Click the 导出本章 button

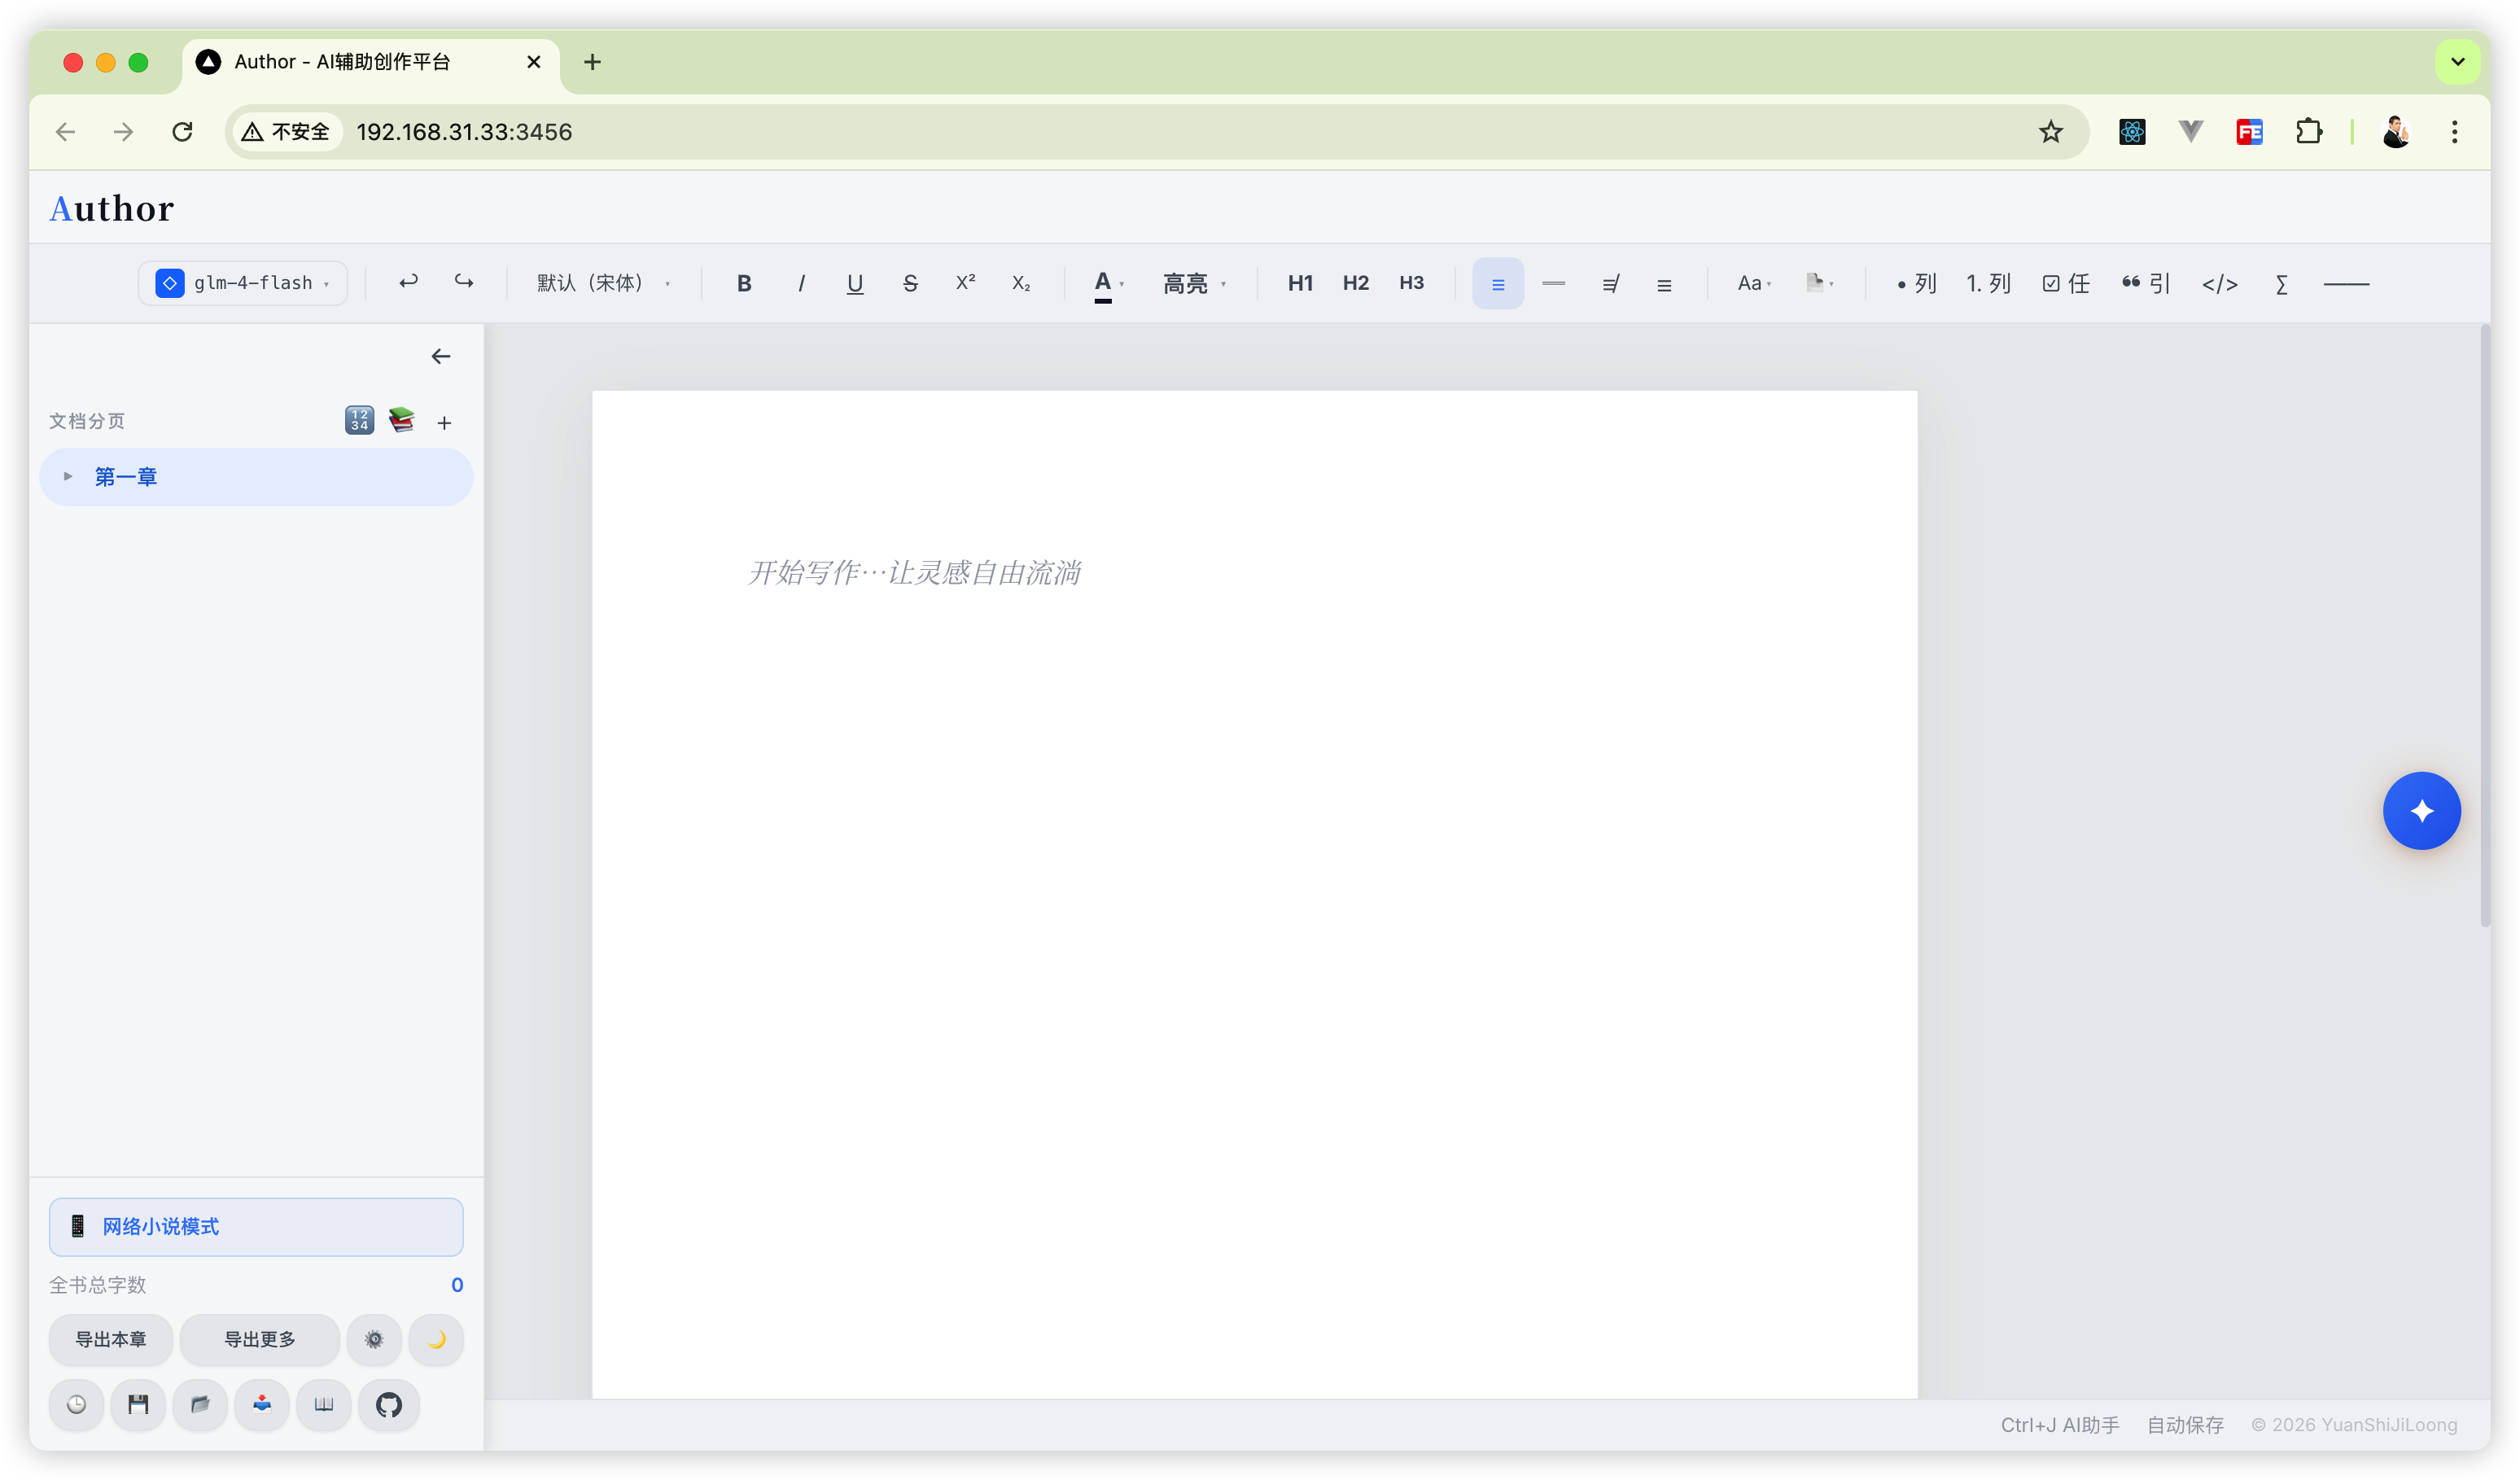click(111, 1339)
